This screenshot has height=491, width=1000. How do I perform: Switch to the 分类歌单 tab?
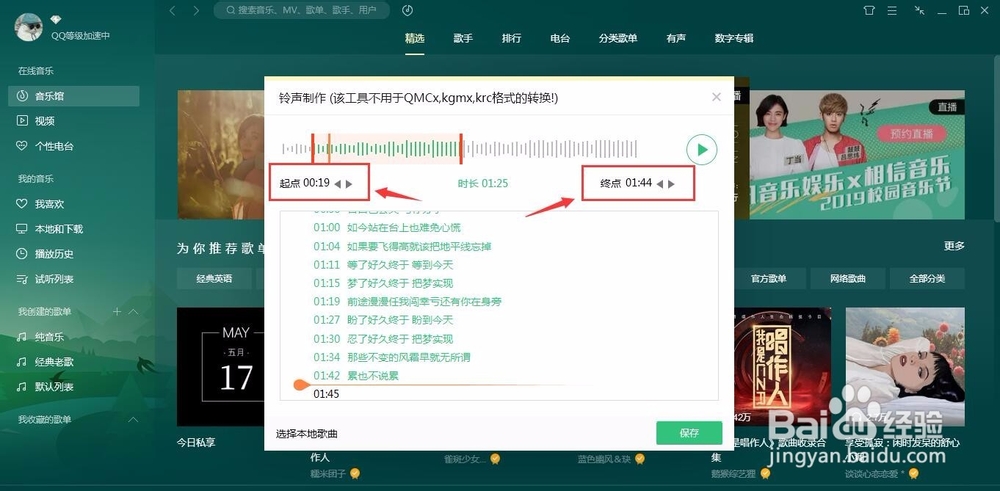(618, 38)
